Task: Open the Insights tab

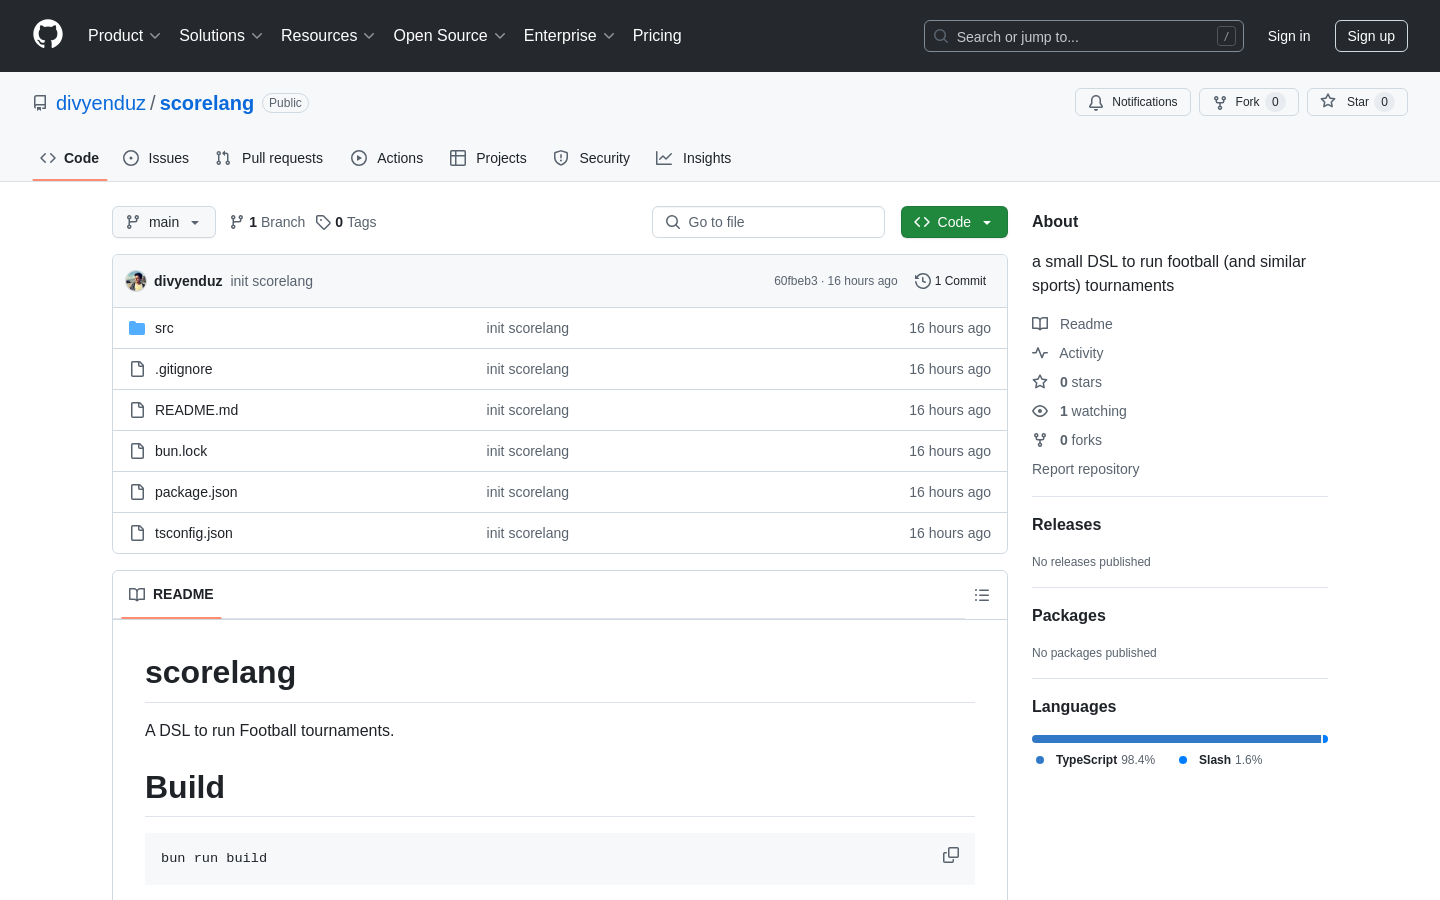Action: tap(694, 158)
